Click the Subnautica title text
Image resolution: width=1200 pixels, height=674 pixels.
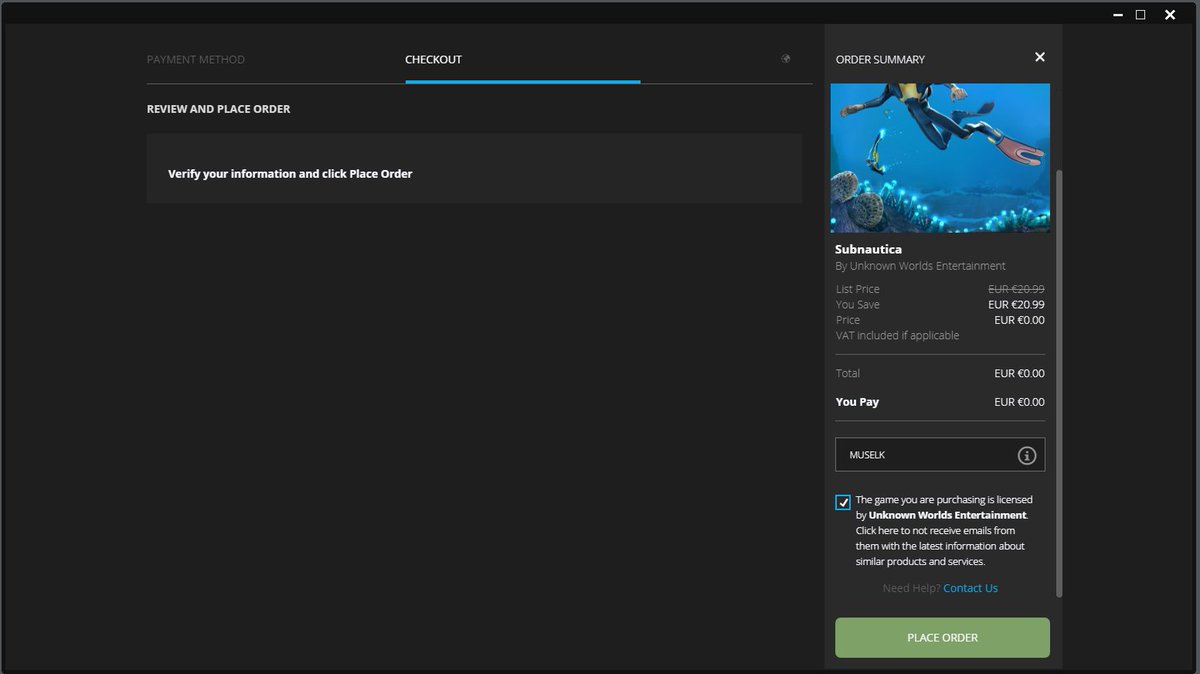[x=869, y=249]
